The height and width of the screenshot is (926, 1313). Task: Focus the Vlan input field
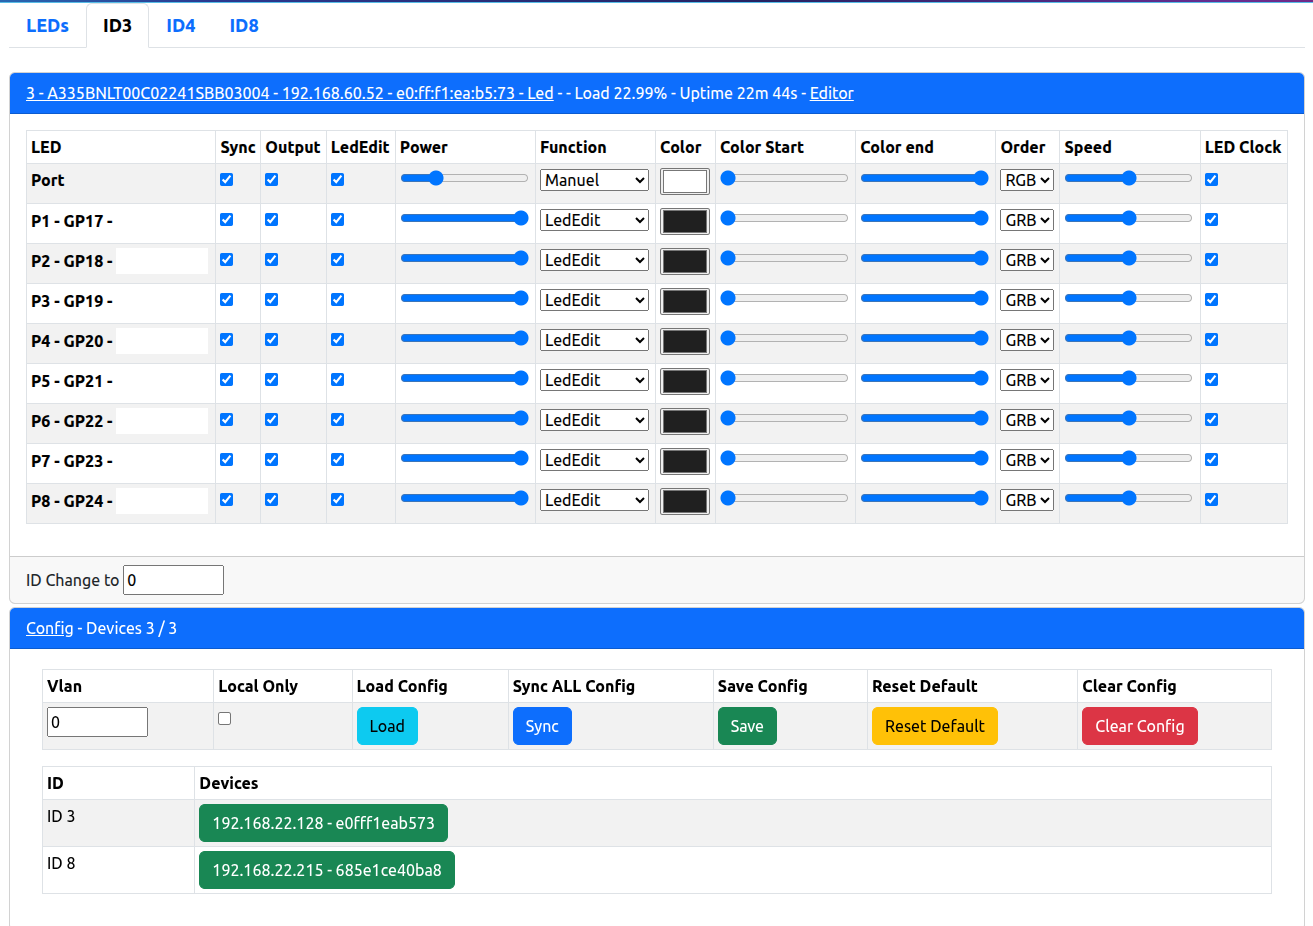97,722
